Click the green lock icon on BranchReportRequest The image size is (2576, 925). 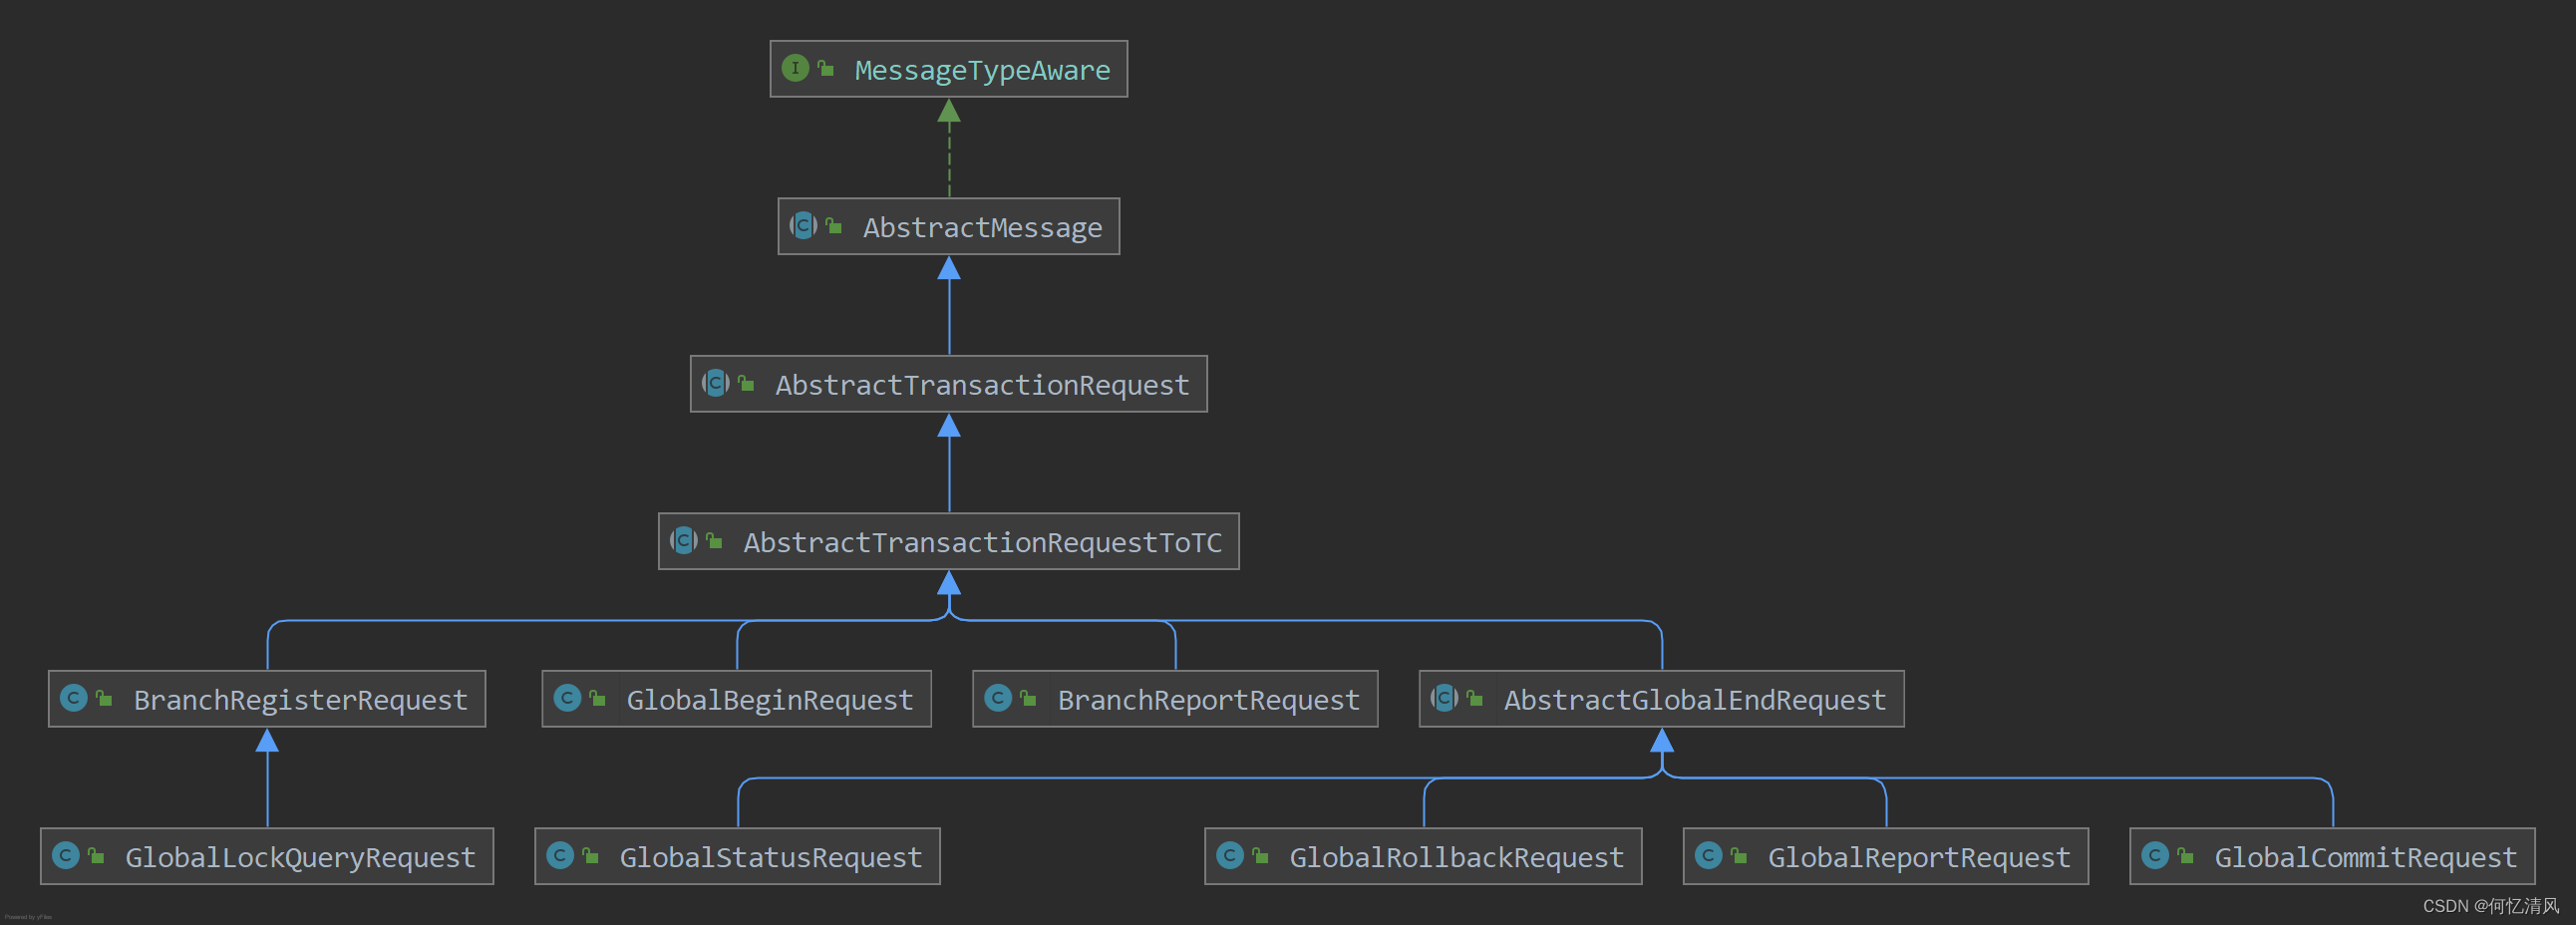pyautogui.click(x=1028, y=698)
